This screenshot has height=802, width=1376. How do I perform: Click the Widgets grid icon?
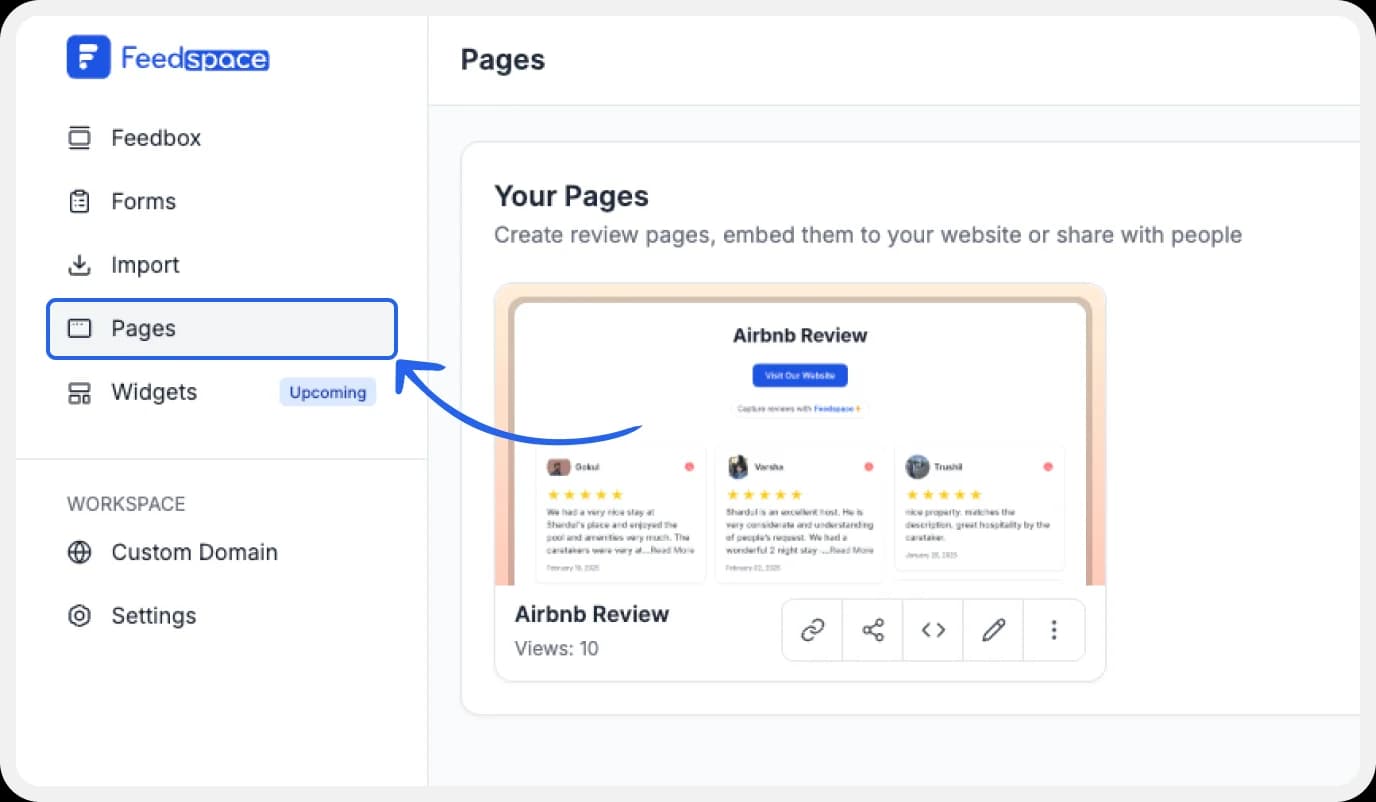(79, 393)
